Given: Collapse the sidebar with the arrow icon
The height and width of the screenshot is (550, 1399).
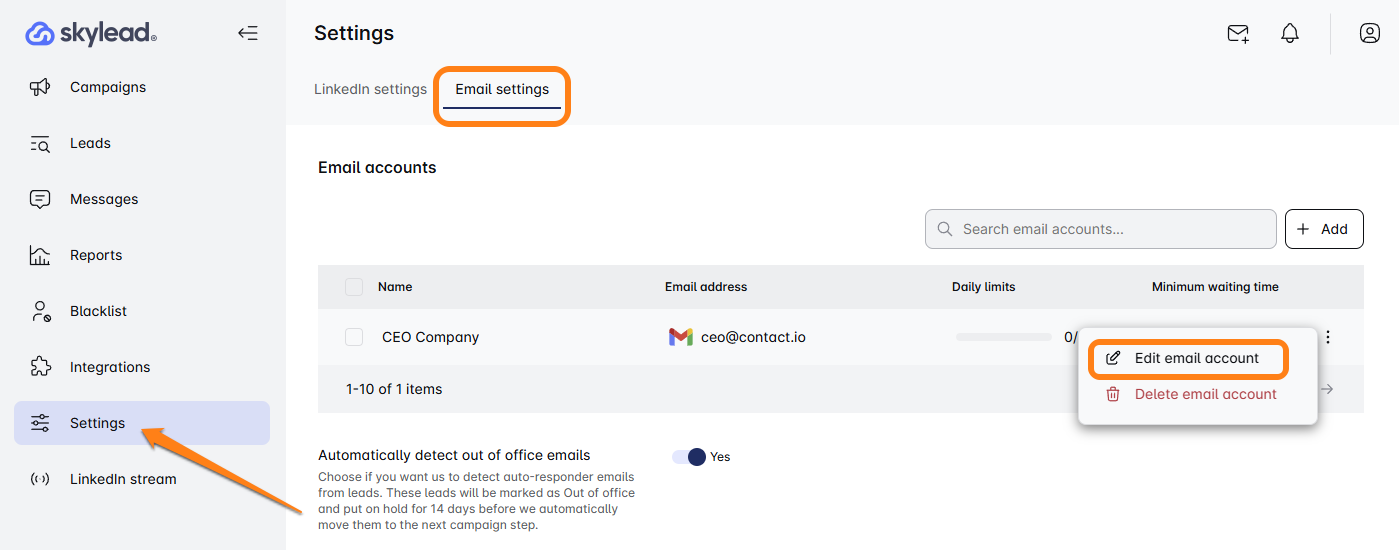Looking at the screenshot, I should (248, 34).
